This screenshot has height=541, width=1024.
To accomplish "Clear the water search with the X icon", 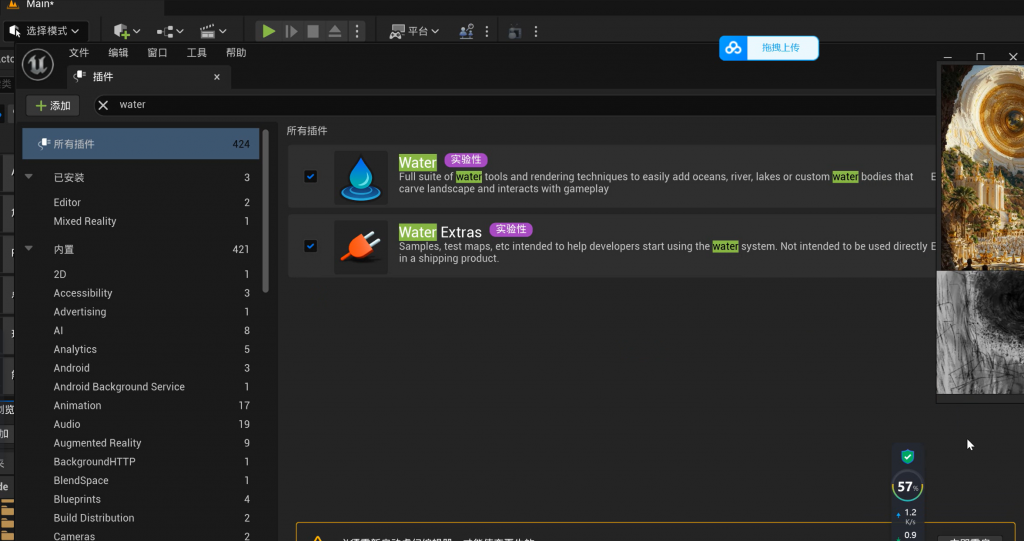I will coord(103,105).
